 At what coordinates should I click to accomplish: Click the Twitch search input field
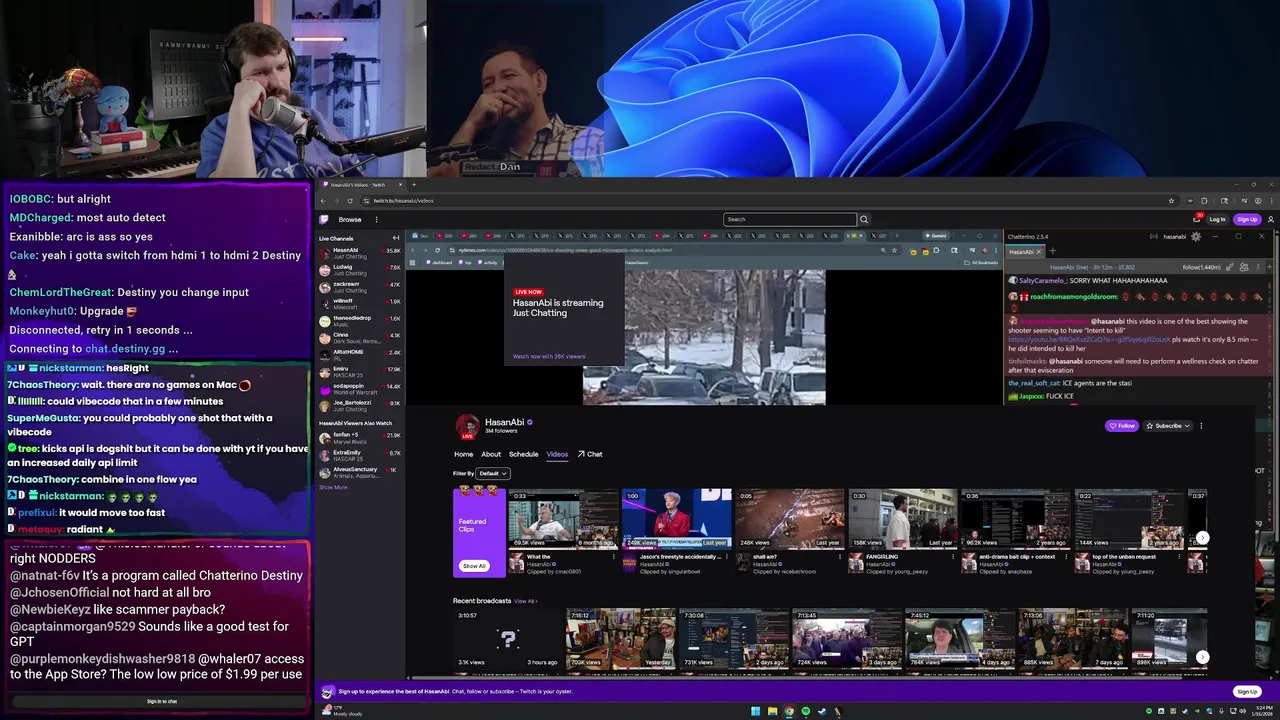790,219
